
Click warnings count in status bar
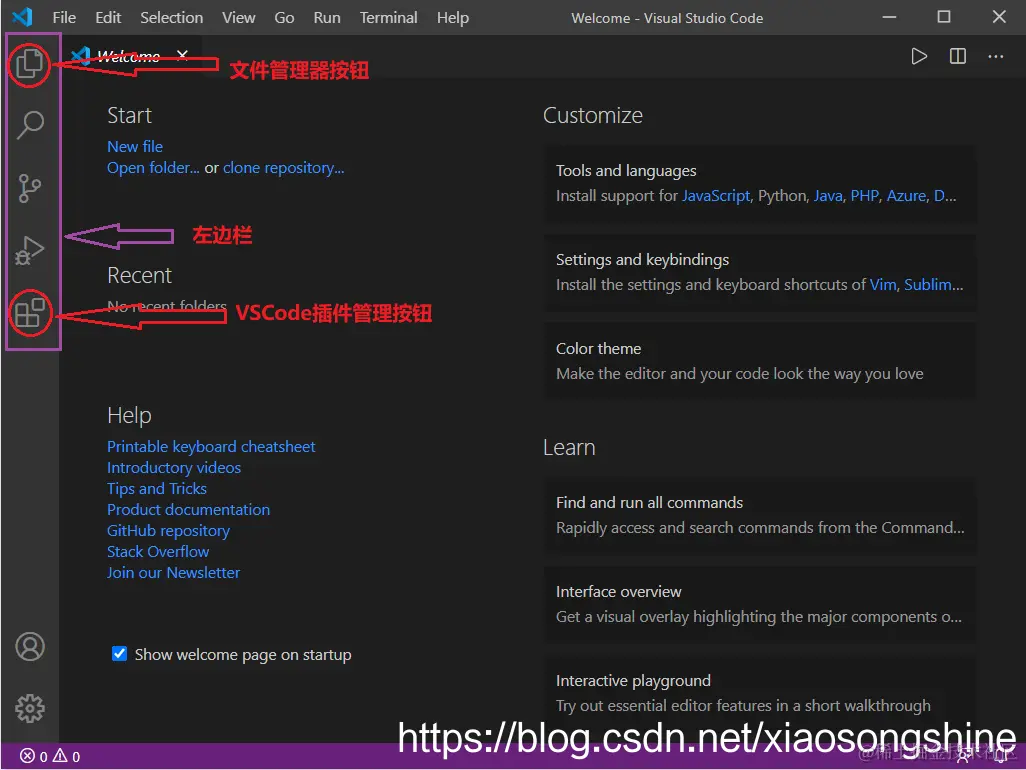pos(67,756)
